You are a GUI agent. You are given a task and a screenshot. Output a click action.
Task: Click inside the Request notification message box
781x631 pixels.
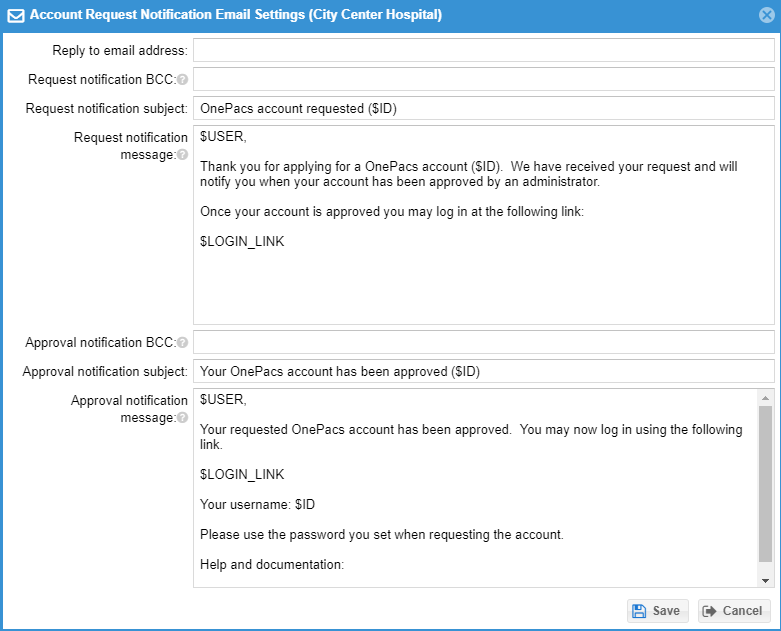point(484,225)
